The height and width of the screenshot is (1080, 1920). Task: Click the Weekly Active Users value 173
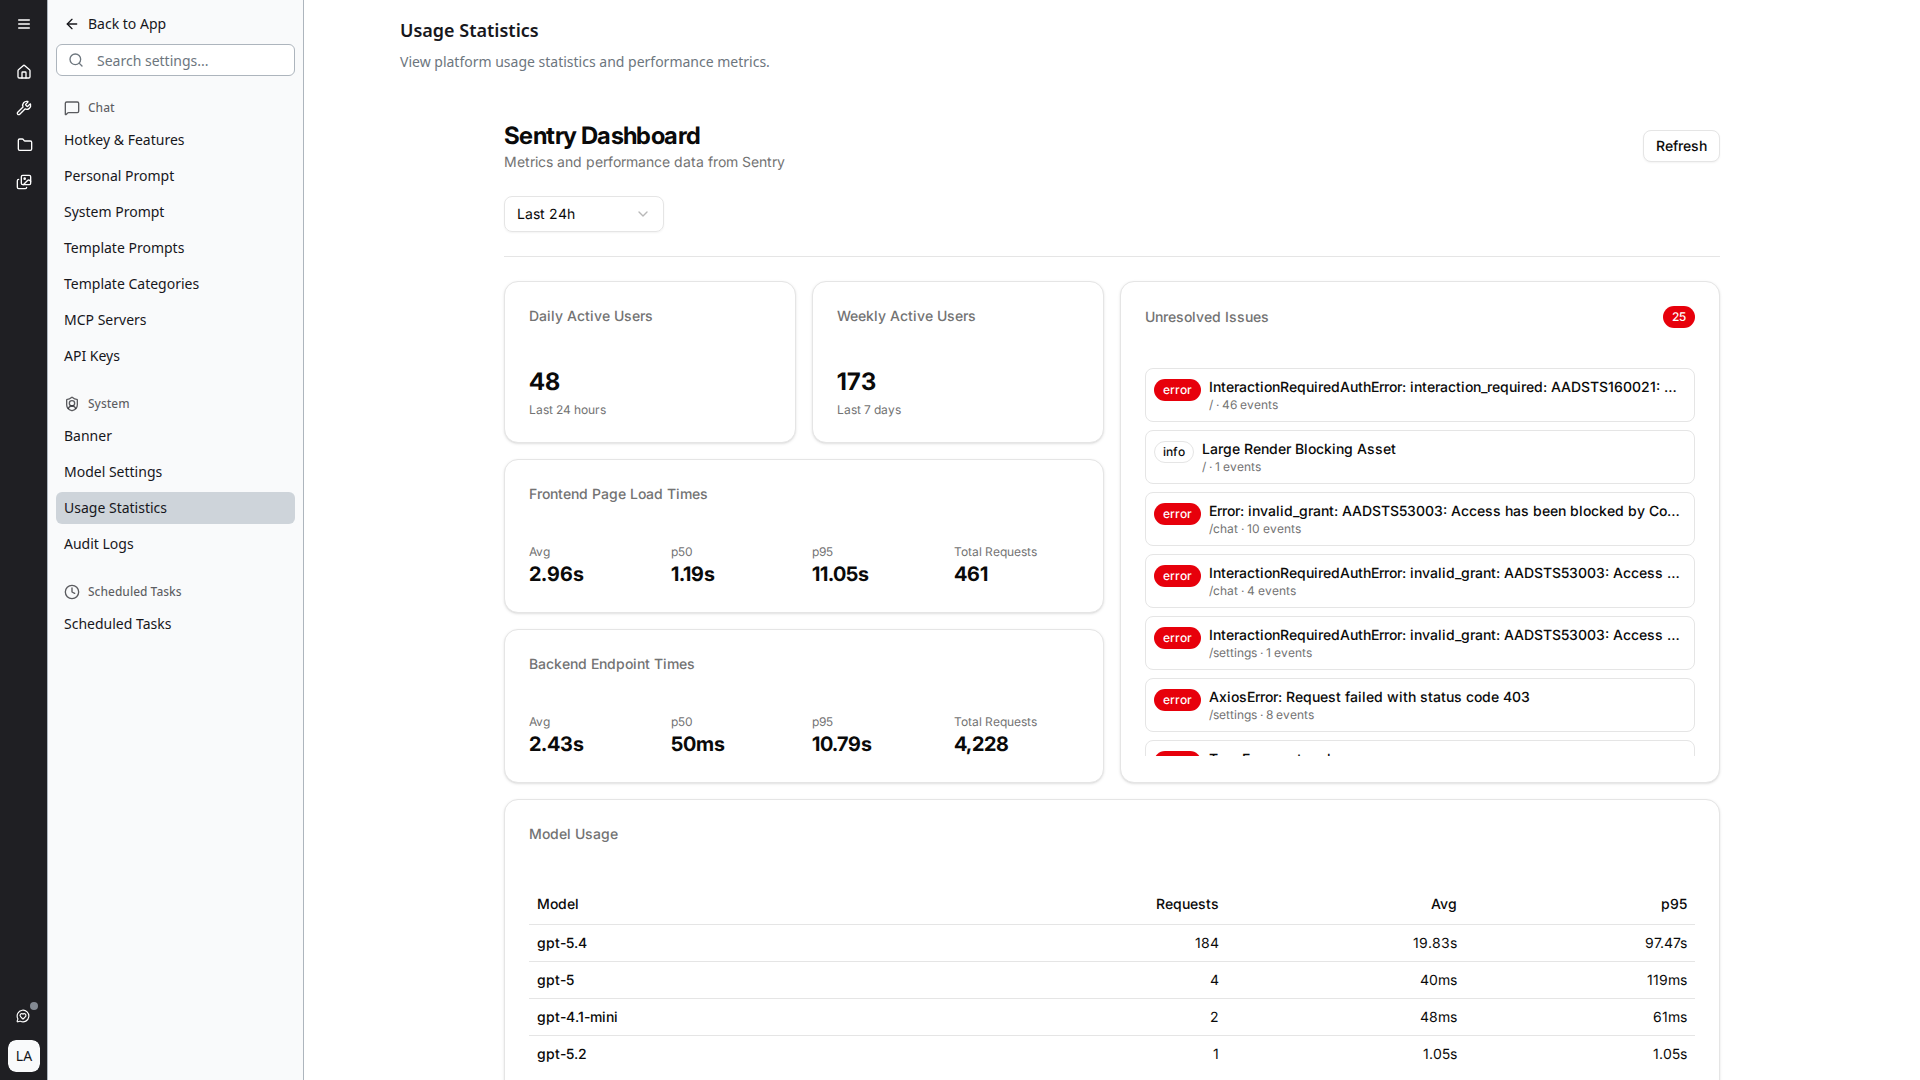856,382
